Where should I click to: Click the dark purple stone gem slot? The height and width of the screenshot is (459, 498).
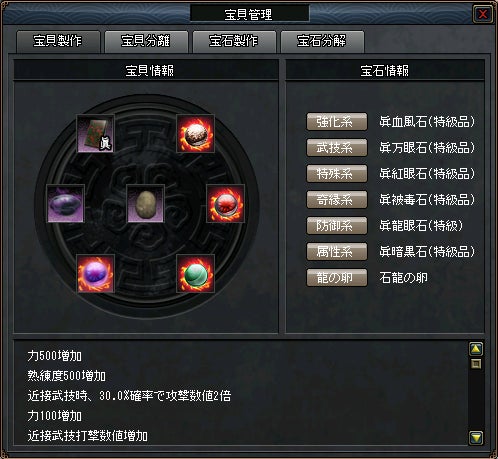(x=65, y=204)
